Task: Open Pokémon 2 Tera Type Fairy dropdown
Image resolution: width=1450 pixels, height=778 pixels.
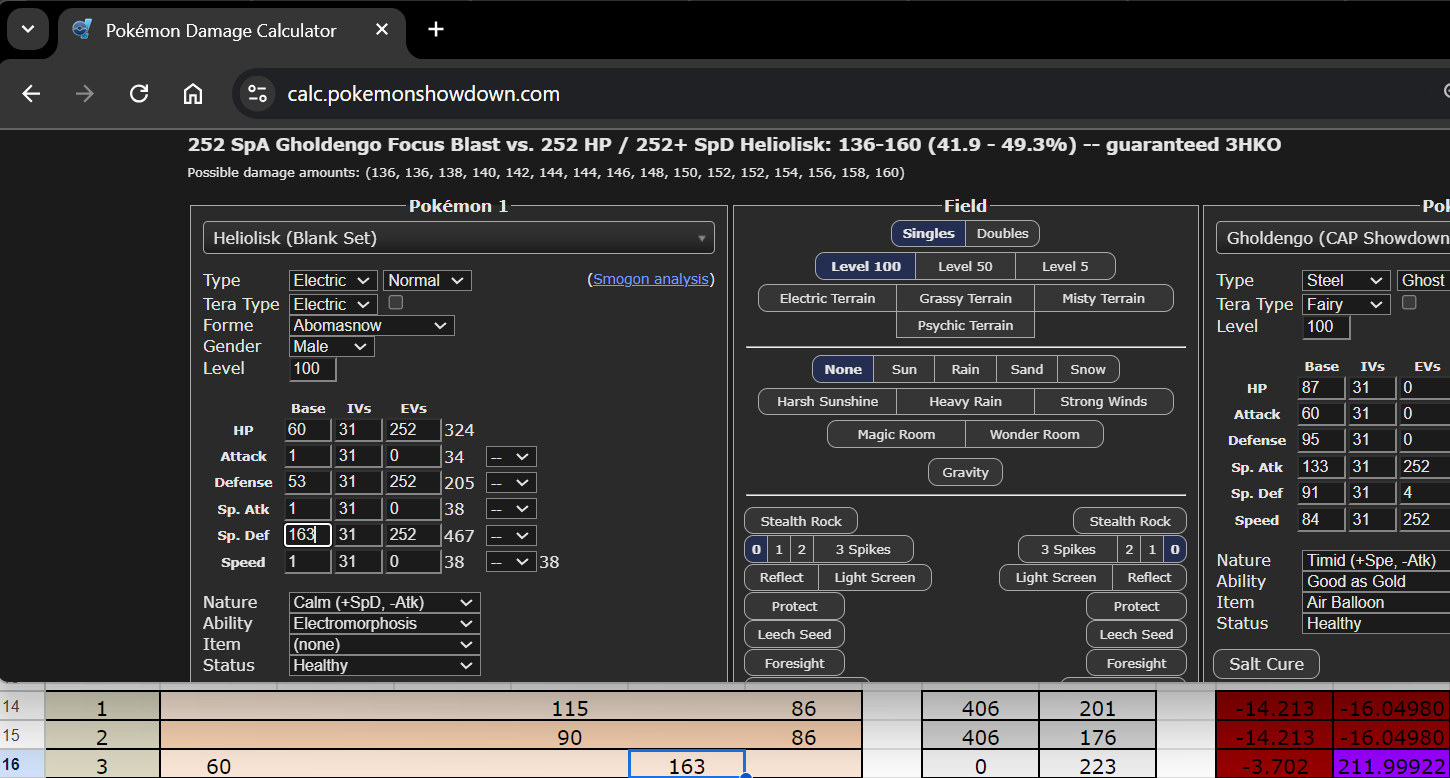Action: 1346,304
